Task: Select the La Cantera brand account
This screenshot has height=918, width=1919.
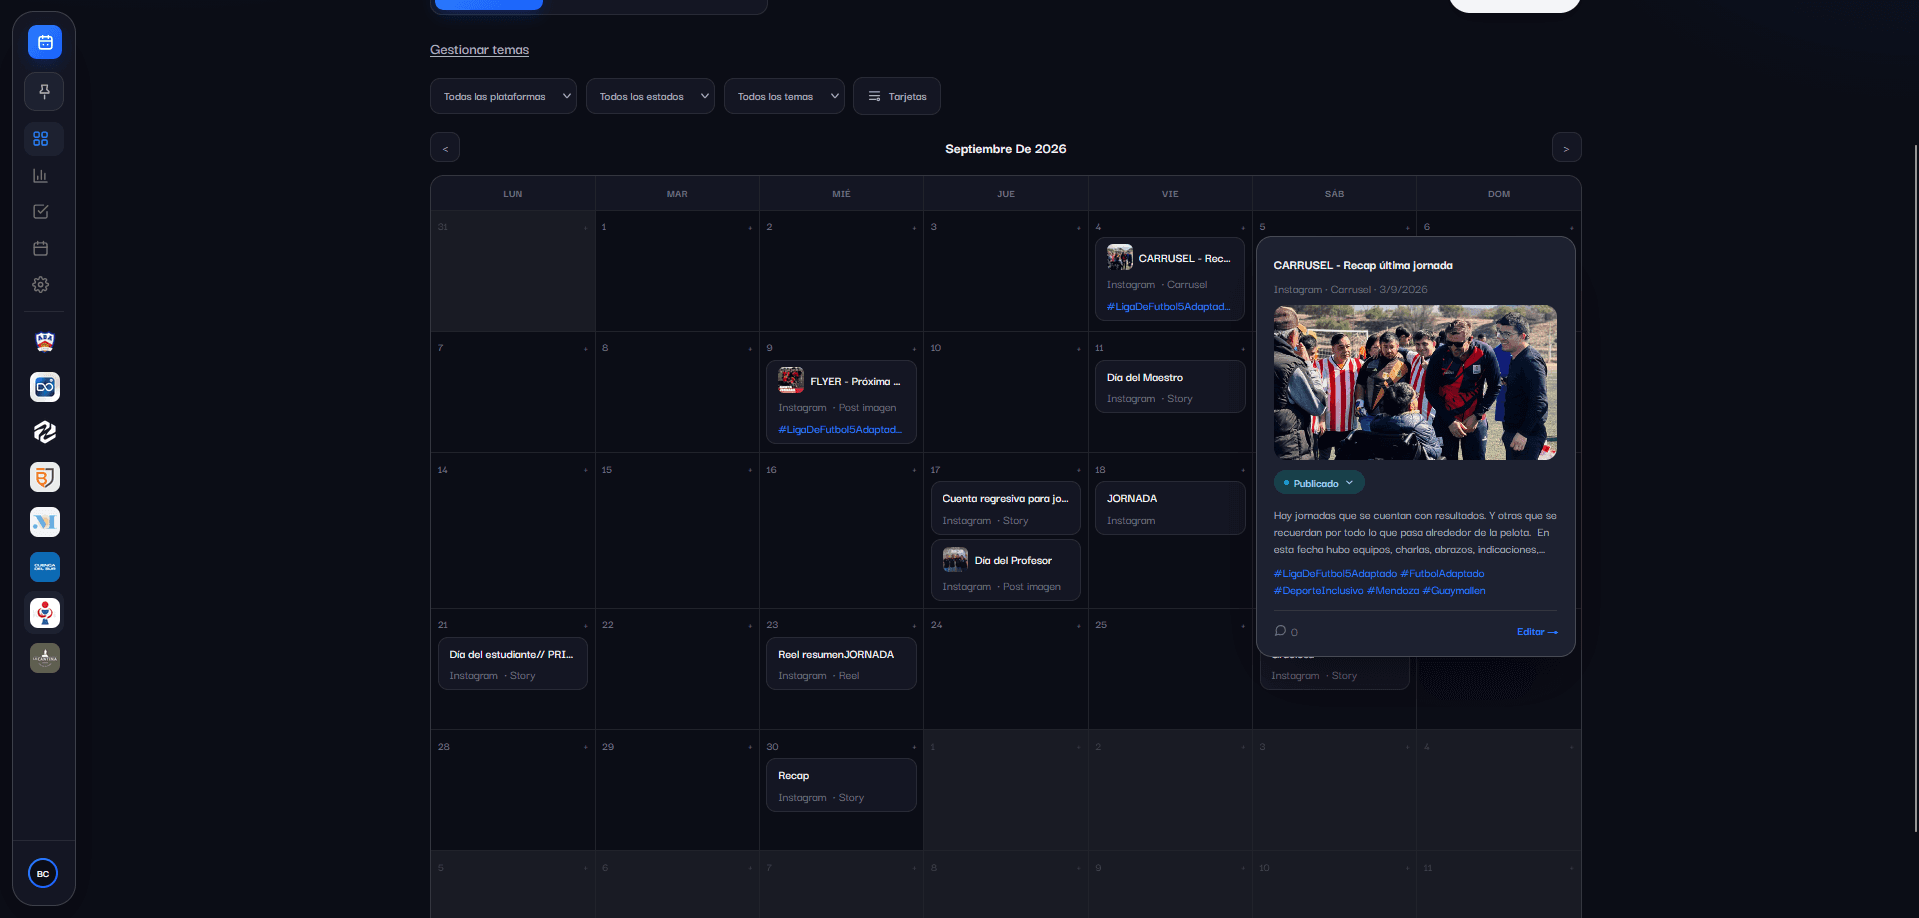Action: (x=45, y=658)
